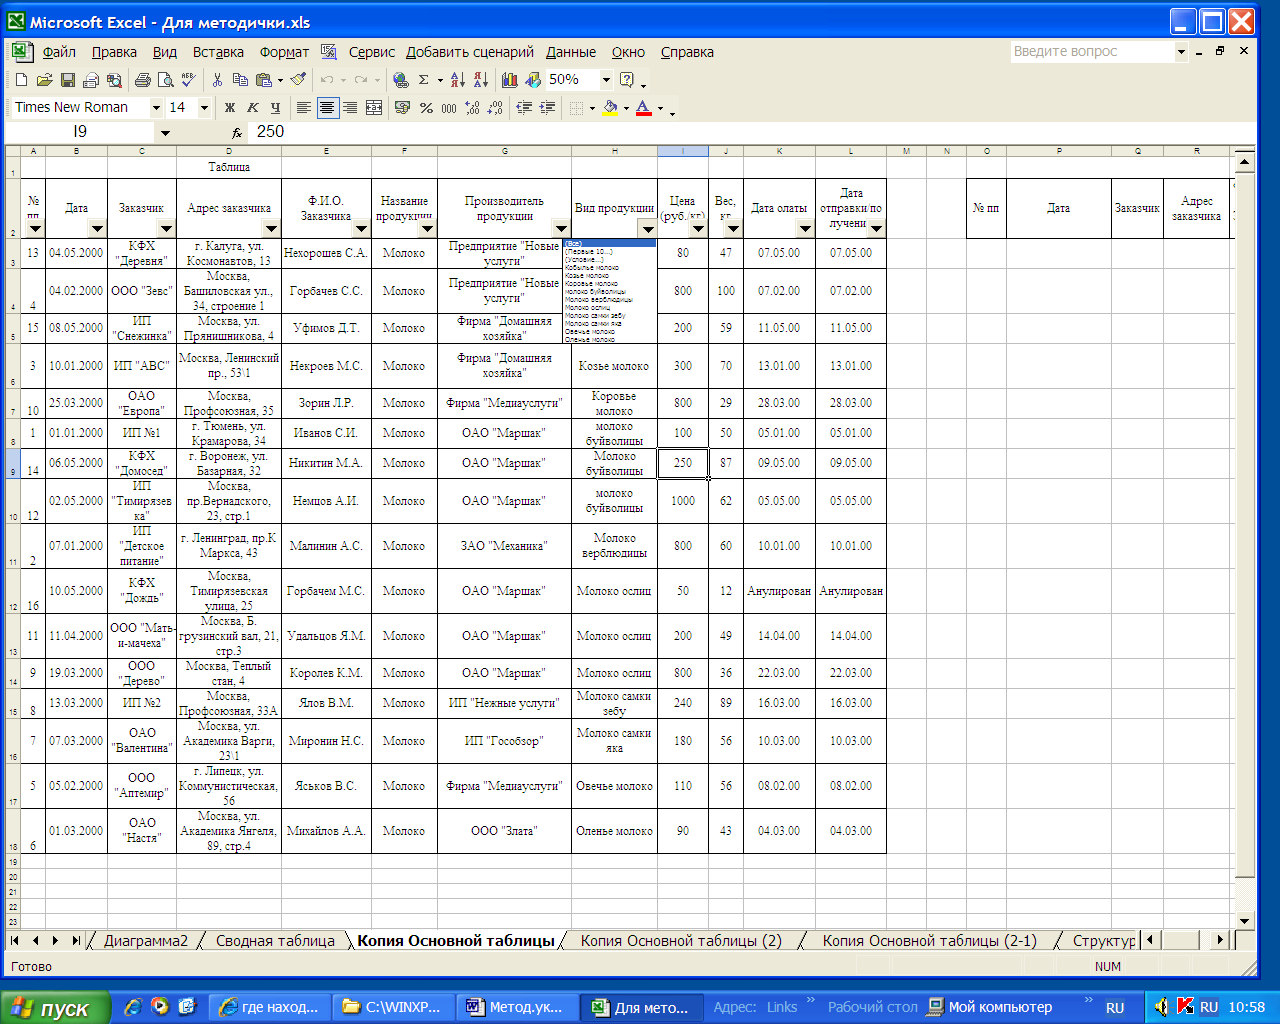This screenshot has height=1024, width=1280.
Task: Open fill color yellow bucket swatch
Action: [610, 107]
